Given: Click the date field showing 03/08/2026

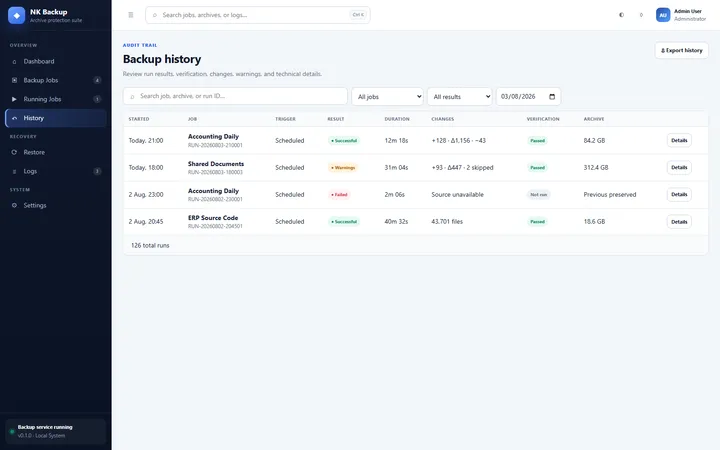Looking at the screenshot, I should [x=529, y=96].
